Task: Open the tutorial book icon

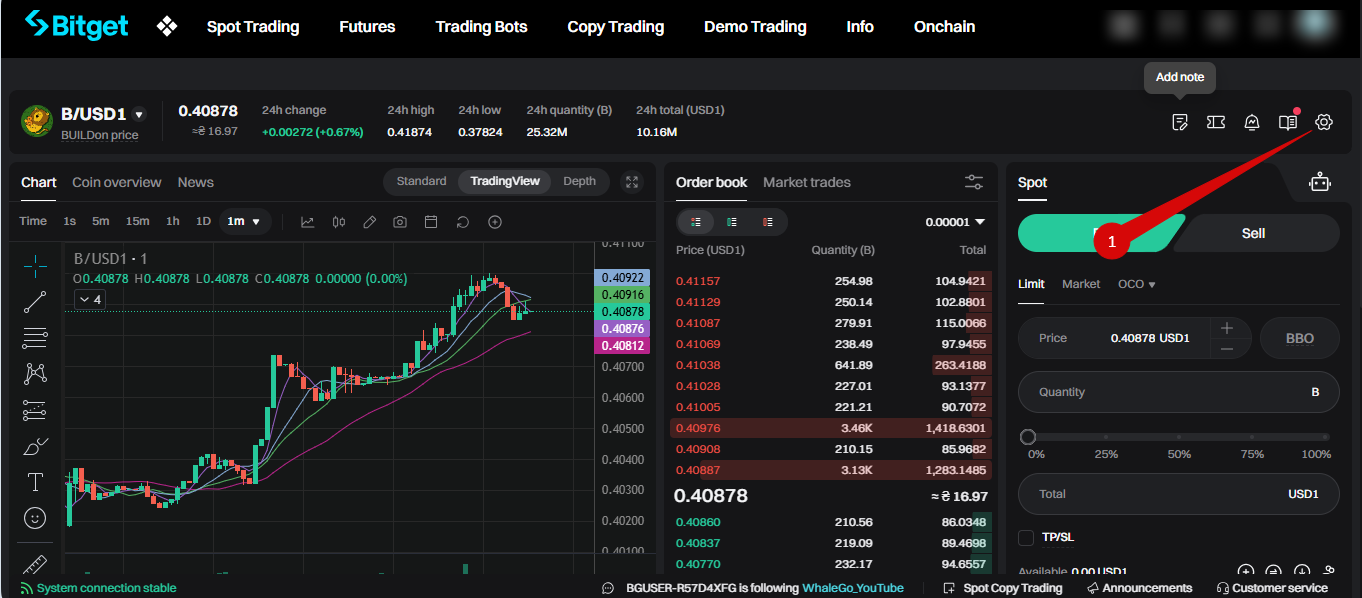Action: tap(1288, 122)
